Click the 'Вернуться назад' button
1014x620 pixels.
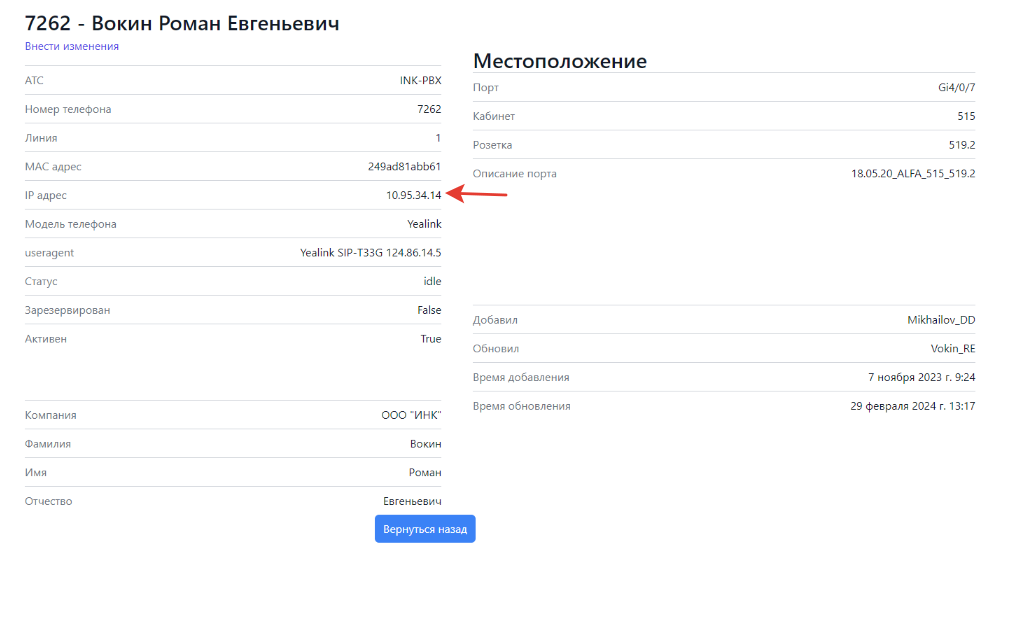[x=425, y=529]
